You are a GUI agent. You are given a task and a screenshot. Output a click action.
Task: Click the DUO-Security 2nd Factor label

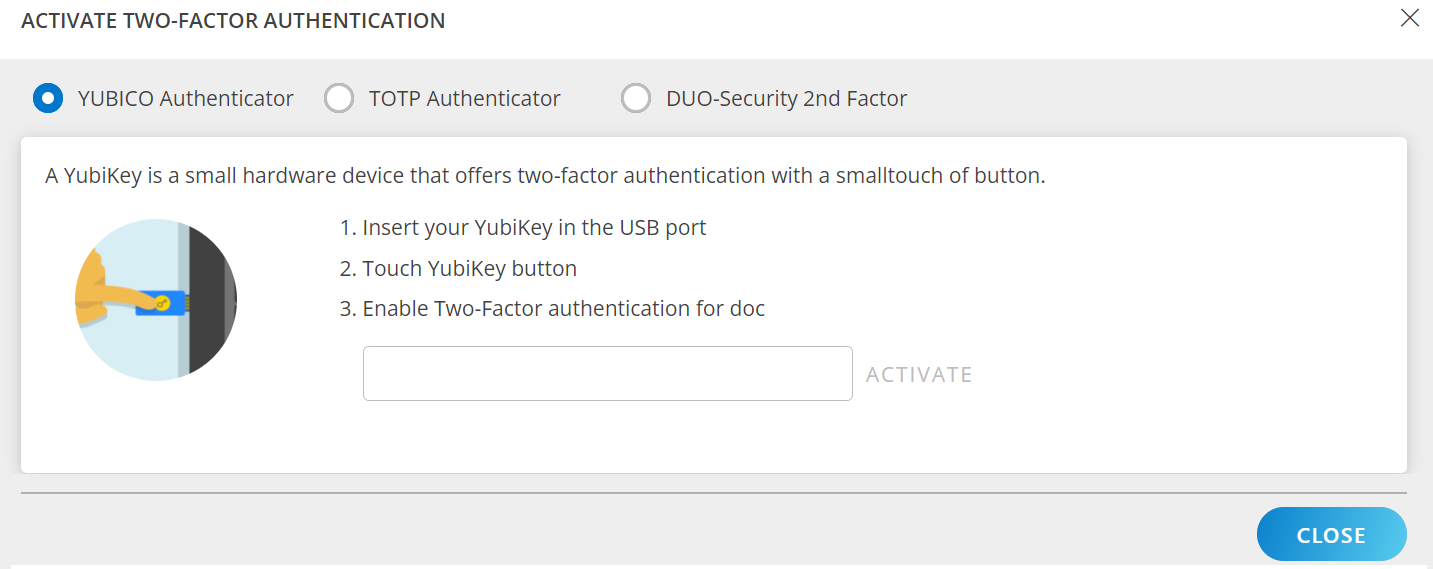tap(786, 98)
